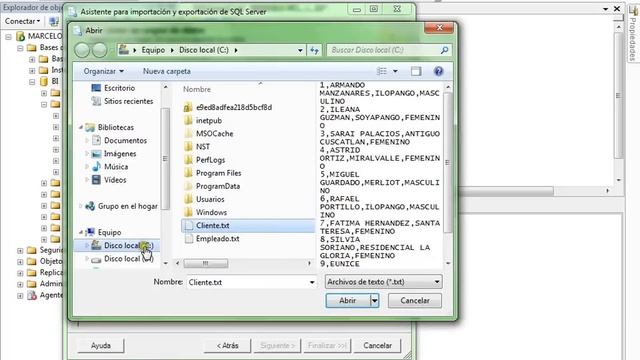Select the Vídeos library
This screenshot has height=360, width=640.
point(115,180)
